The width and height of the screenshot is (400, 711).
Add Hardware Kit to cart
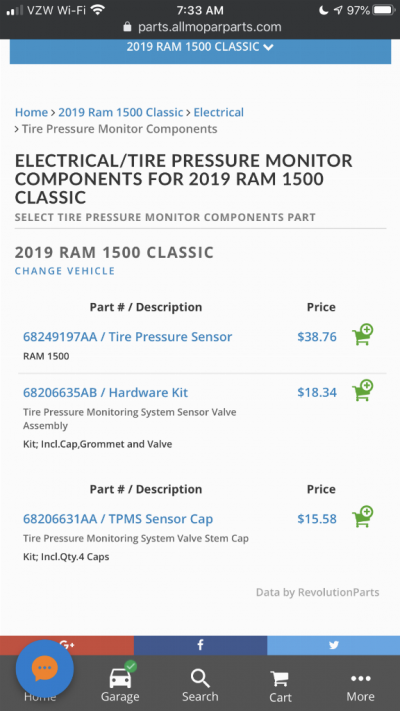[362, 390]
